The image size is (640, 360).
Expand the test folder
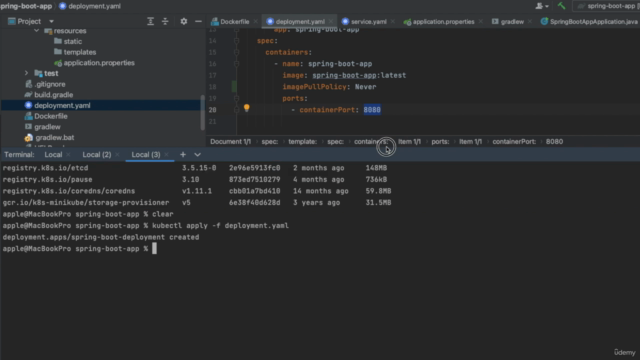27,73
